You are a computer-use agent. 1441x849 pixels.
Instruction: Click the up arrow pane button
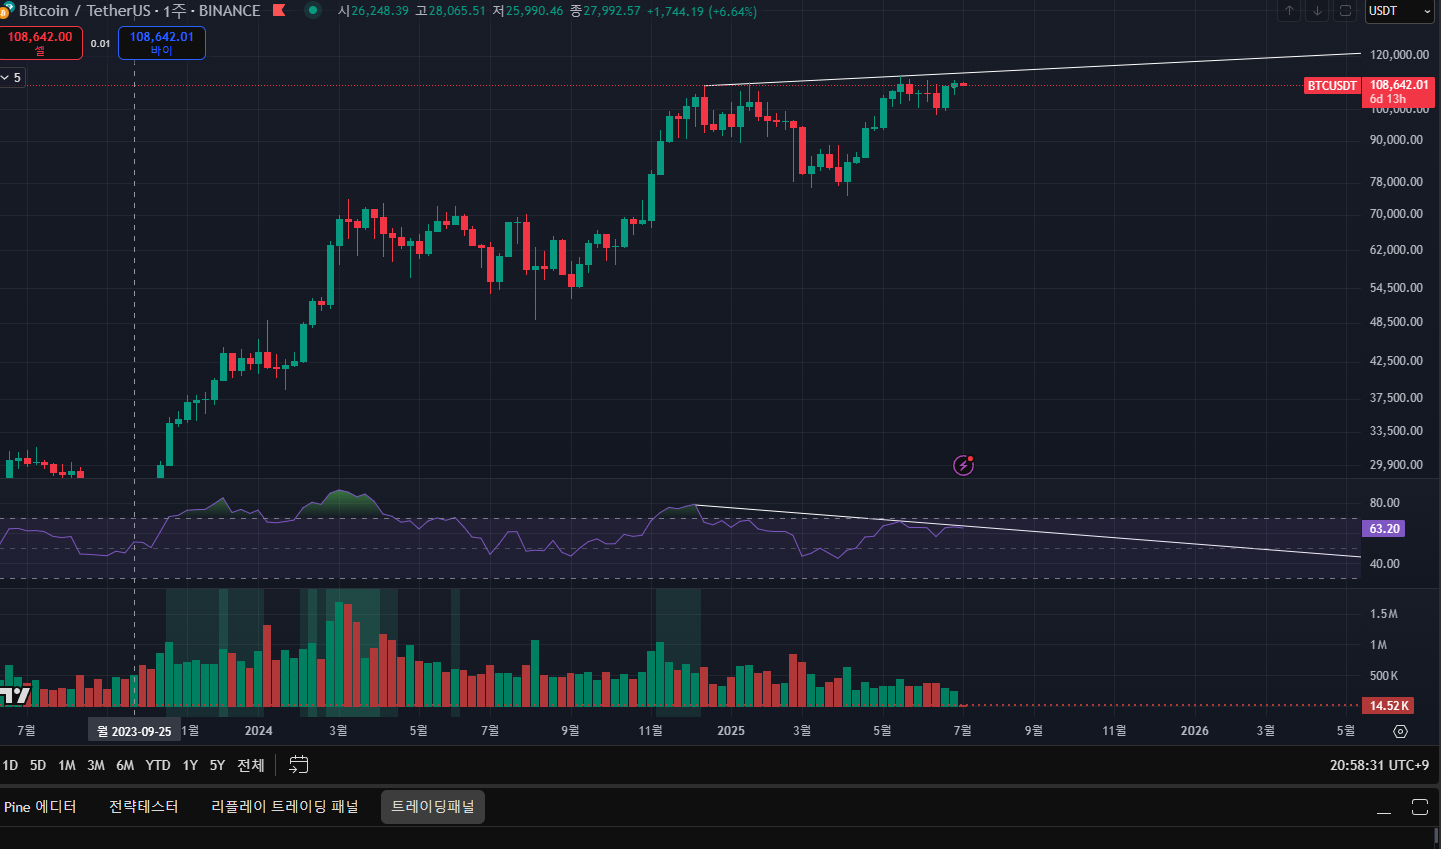tap(1290, 11)
